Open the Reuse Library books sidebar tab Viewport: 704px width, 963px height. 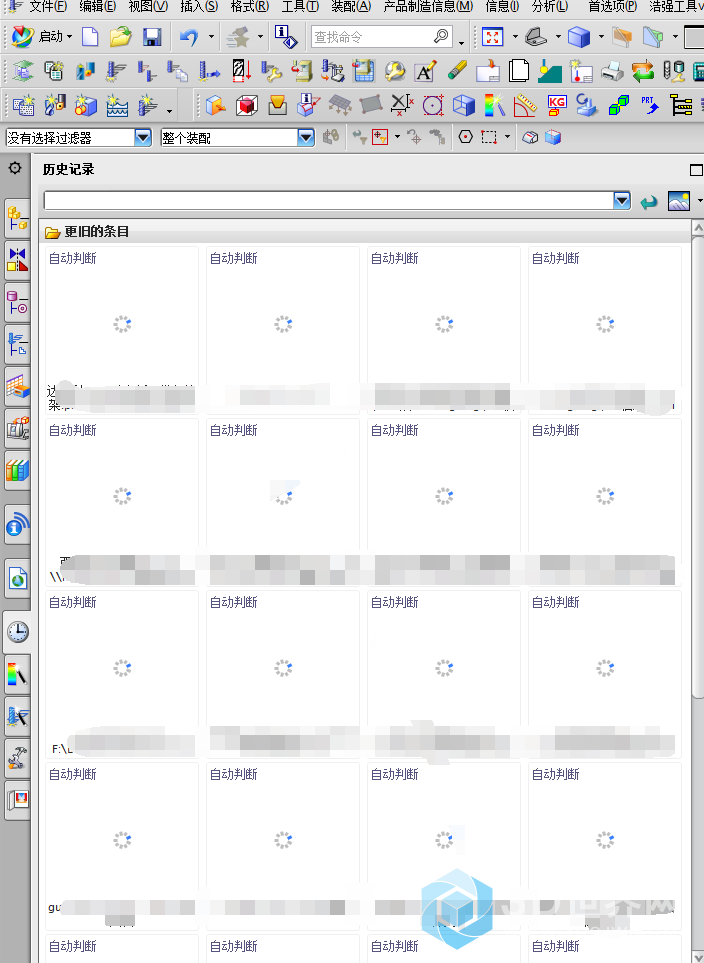17,470
